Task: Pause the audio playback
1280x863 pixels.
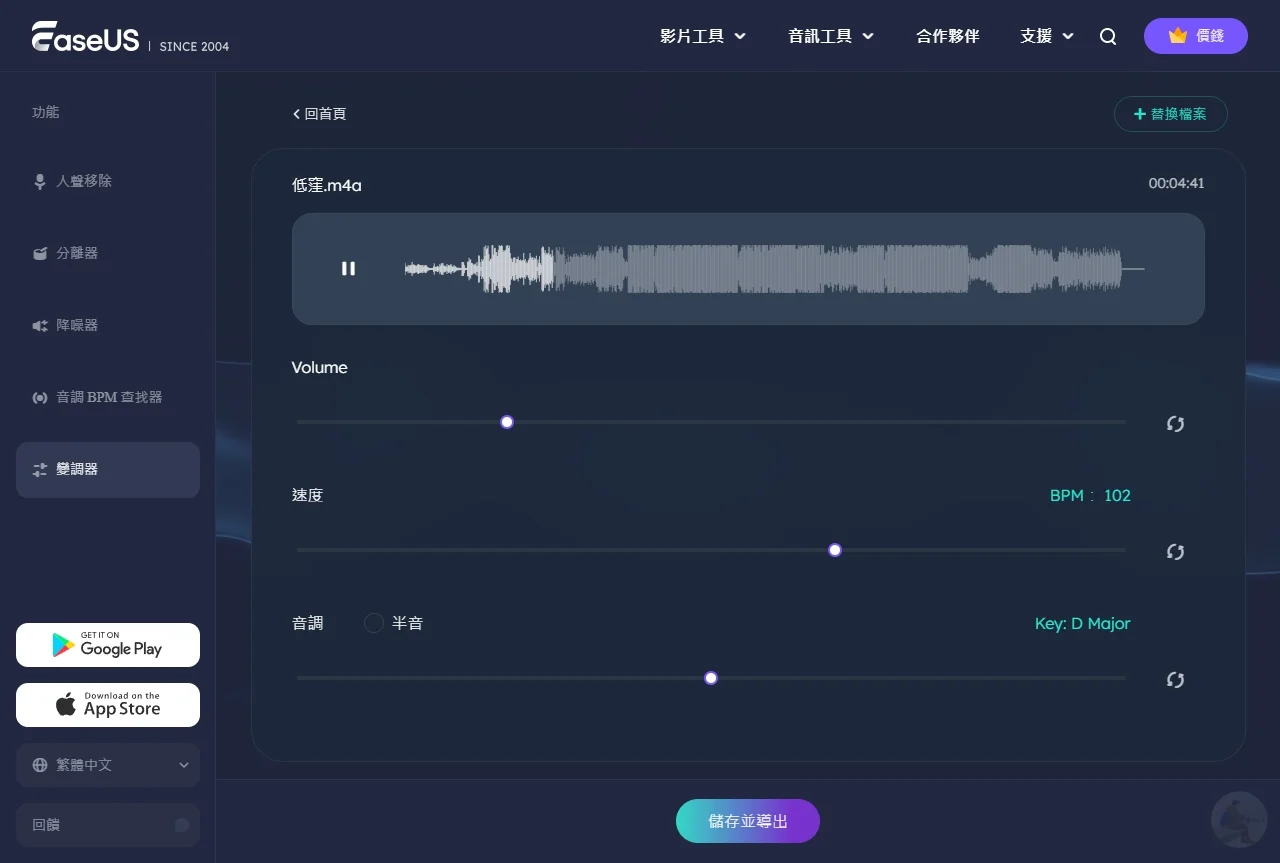Action: [x=348, y=268]
